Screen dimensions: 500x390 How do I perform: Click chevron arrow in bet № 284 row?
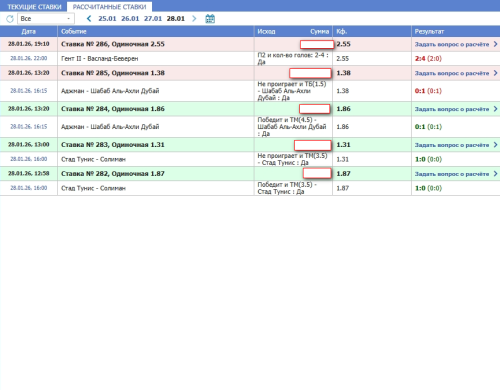click(x=495, y=109)
